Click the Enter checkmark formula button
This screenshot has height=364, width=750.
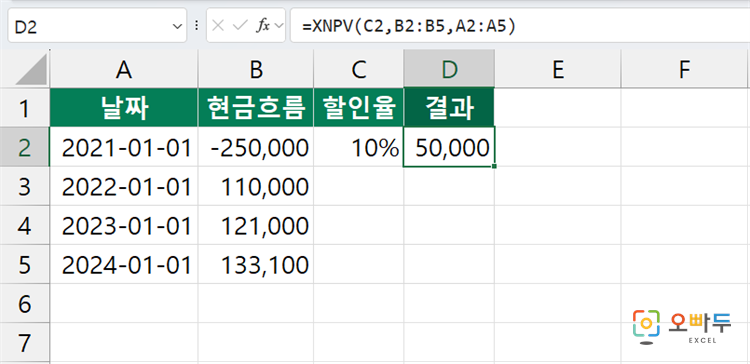(x=239, y=26)
